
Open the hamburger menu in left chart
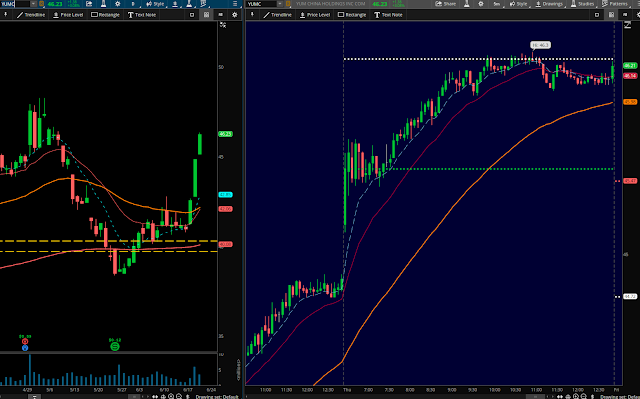[235, 4]
